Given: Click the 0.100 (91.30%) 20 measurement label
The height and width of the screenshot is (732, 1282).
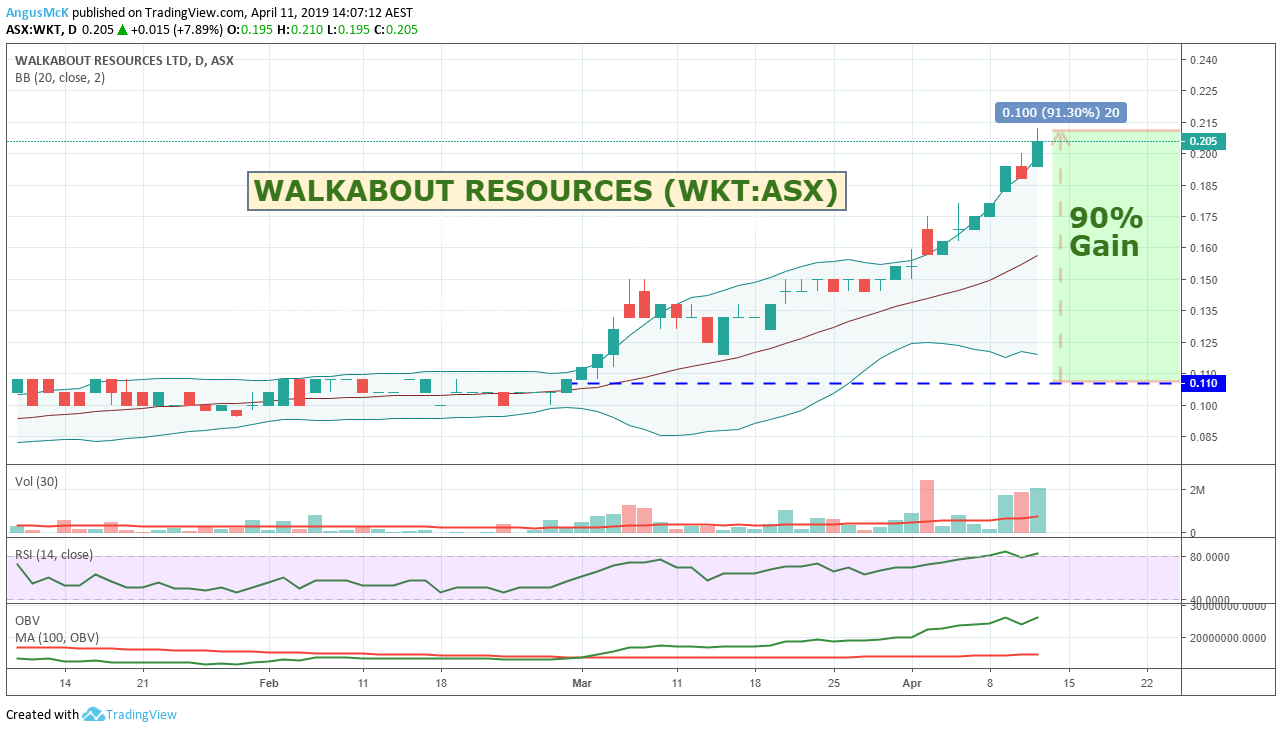Looking at the screenshot, I should 1061,112.
